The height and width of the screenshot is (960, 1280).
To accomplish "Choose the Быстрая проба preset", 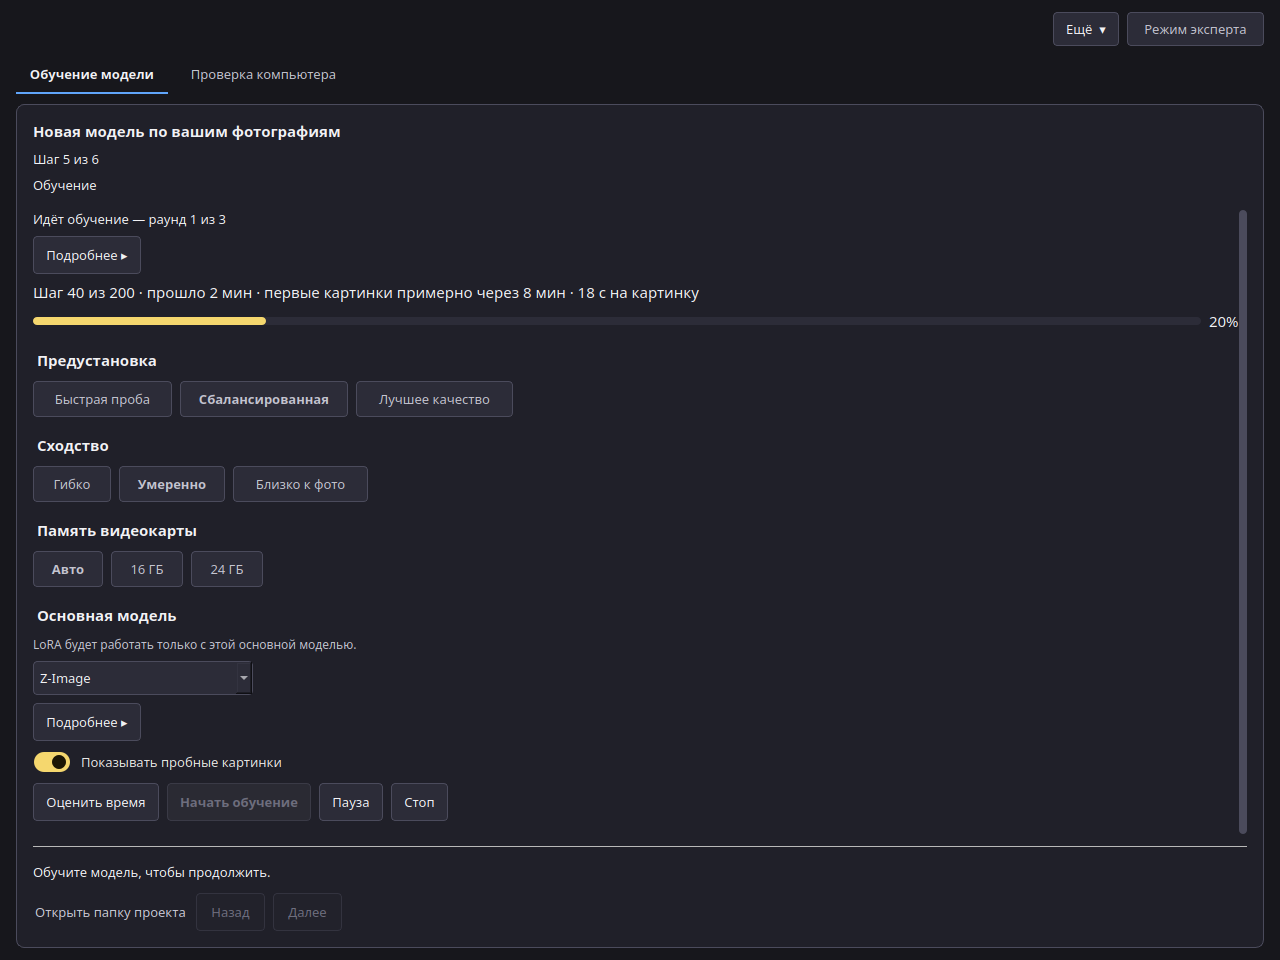I will pyautogui.click(x=102, y=399).
